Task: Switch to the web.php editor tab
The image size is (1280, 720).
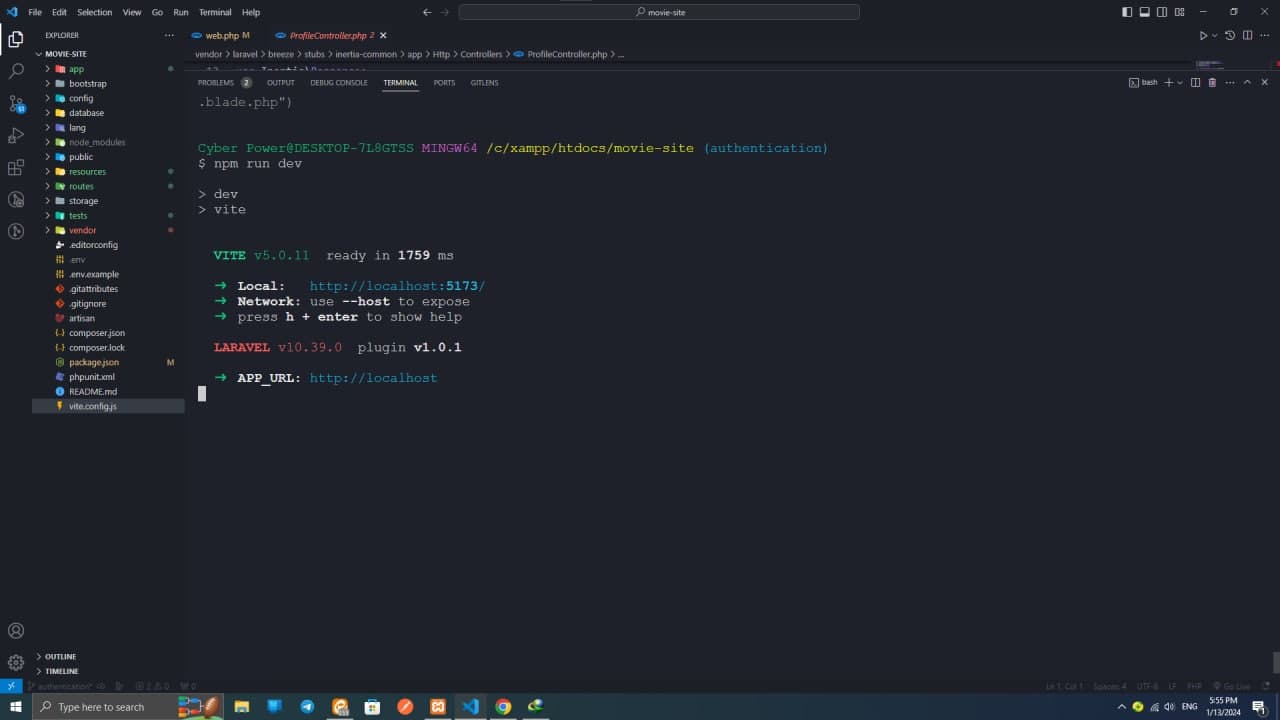Action: [221, 35]
